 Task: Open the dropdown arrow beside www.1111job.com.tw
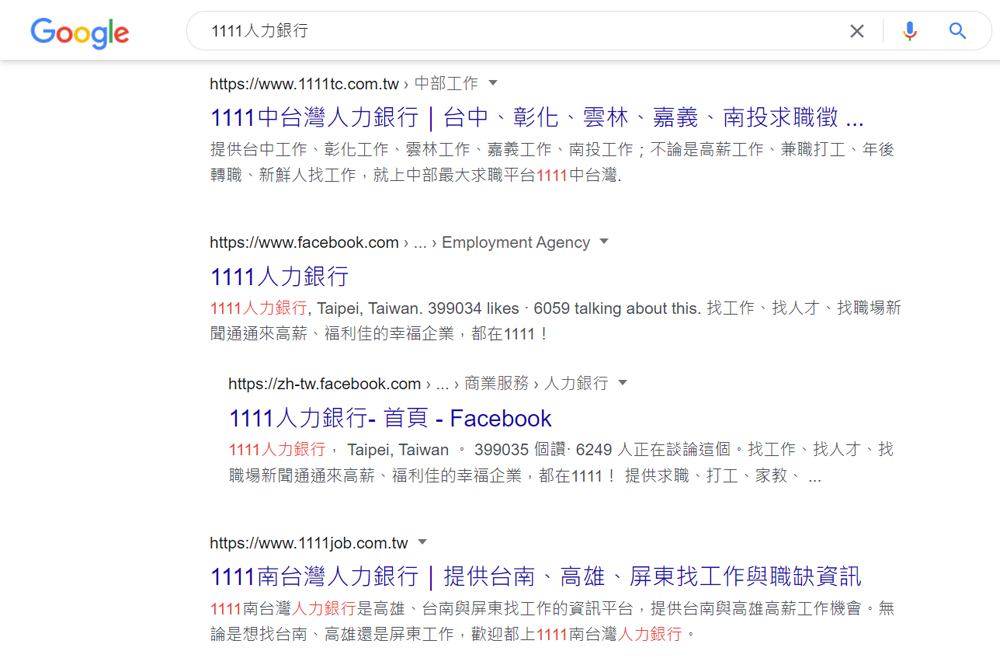[422, 543]
